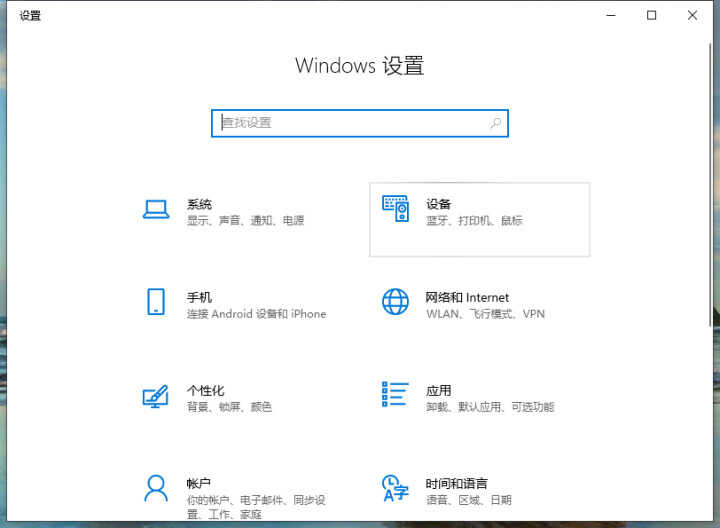This screenshot has width=720, height=528.
Task: Maximize the 设置 window
Action: click(651, 15)
